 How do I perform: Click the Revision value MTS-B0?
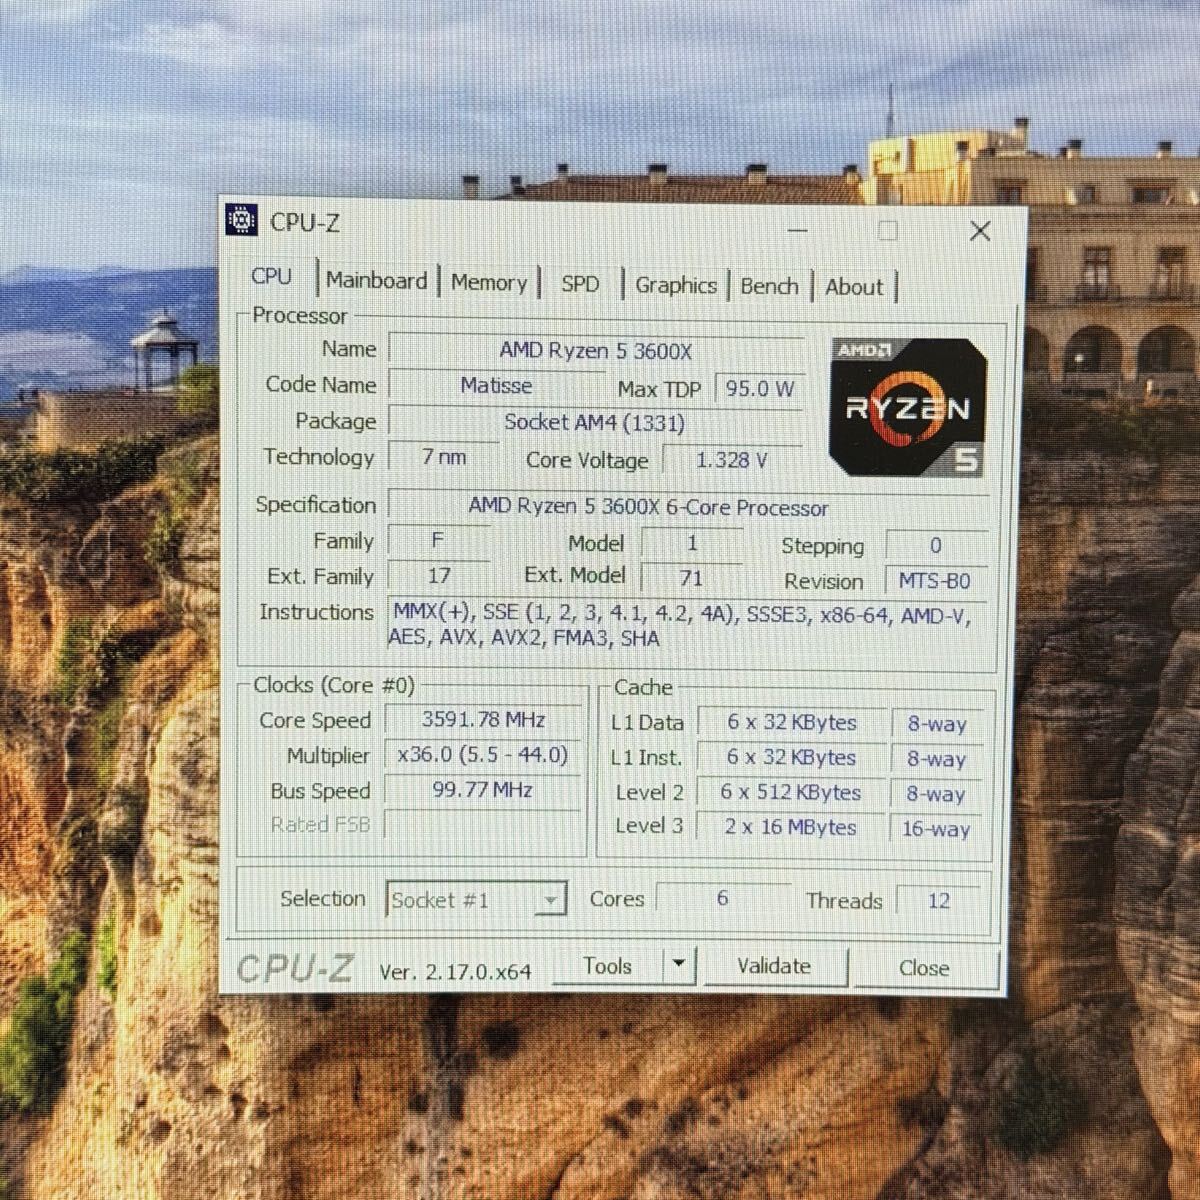click(x=935, y=581)
